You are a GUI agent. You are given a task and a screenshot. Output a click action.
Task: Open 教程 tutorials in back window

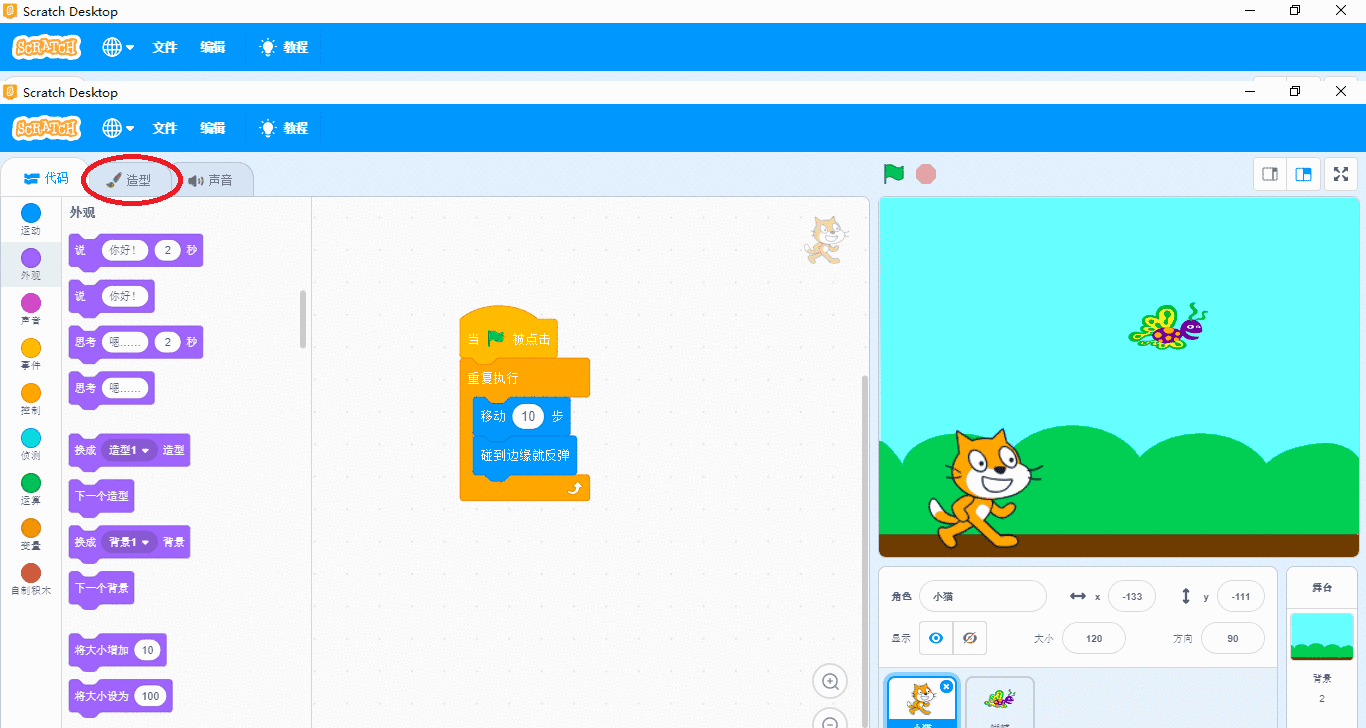tap(284, 47)
